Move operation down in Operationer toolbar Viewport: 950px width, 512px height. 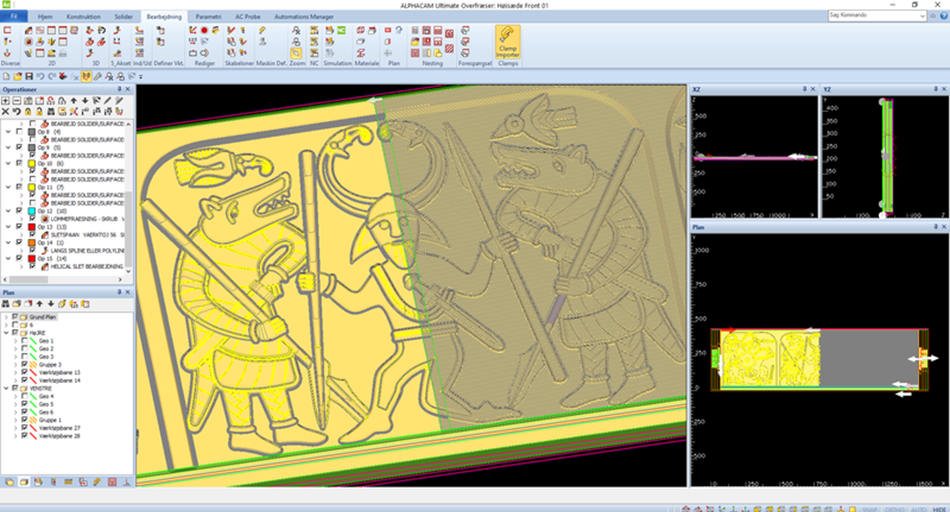tap(85, 101)
